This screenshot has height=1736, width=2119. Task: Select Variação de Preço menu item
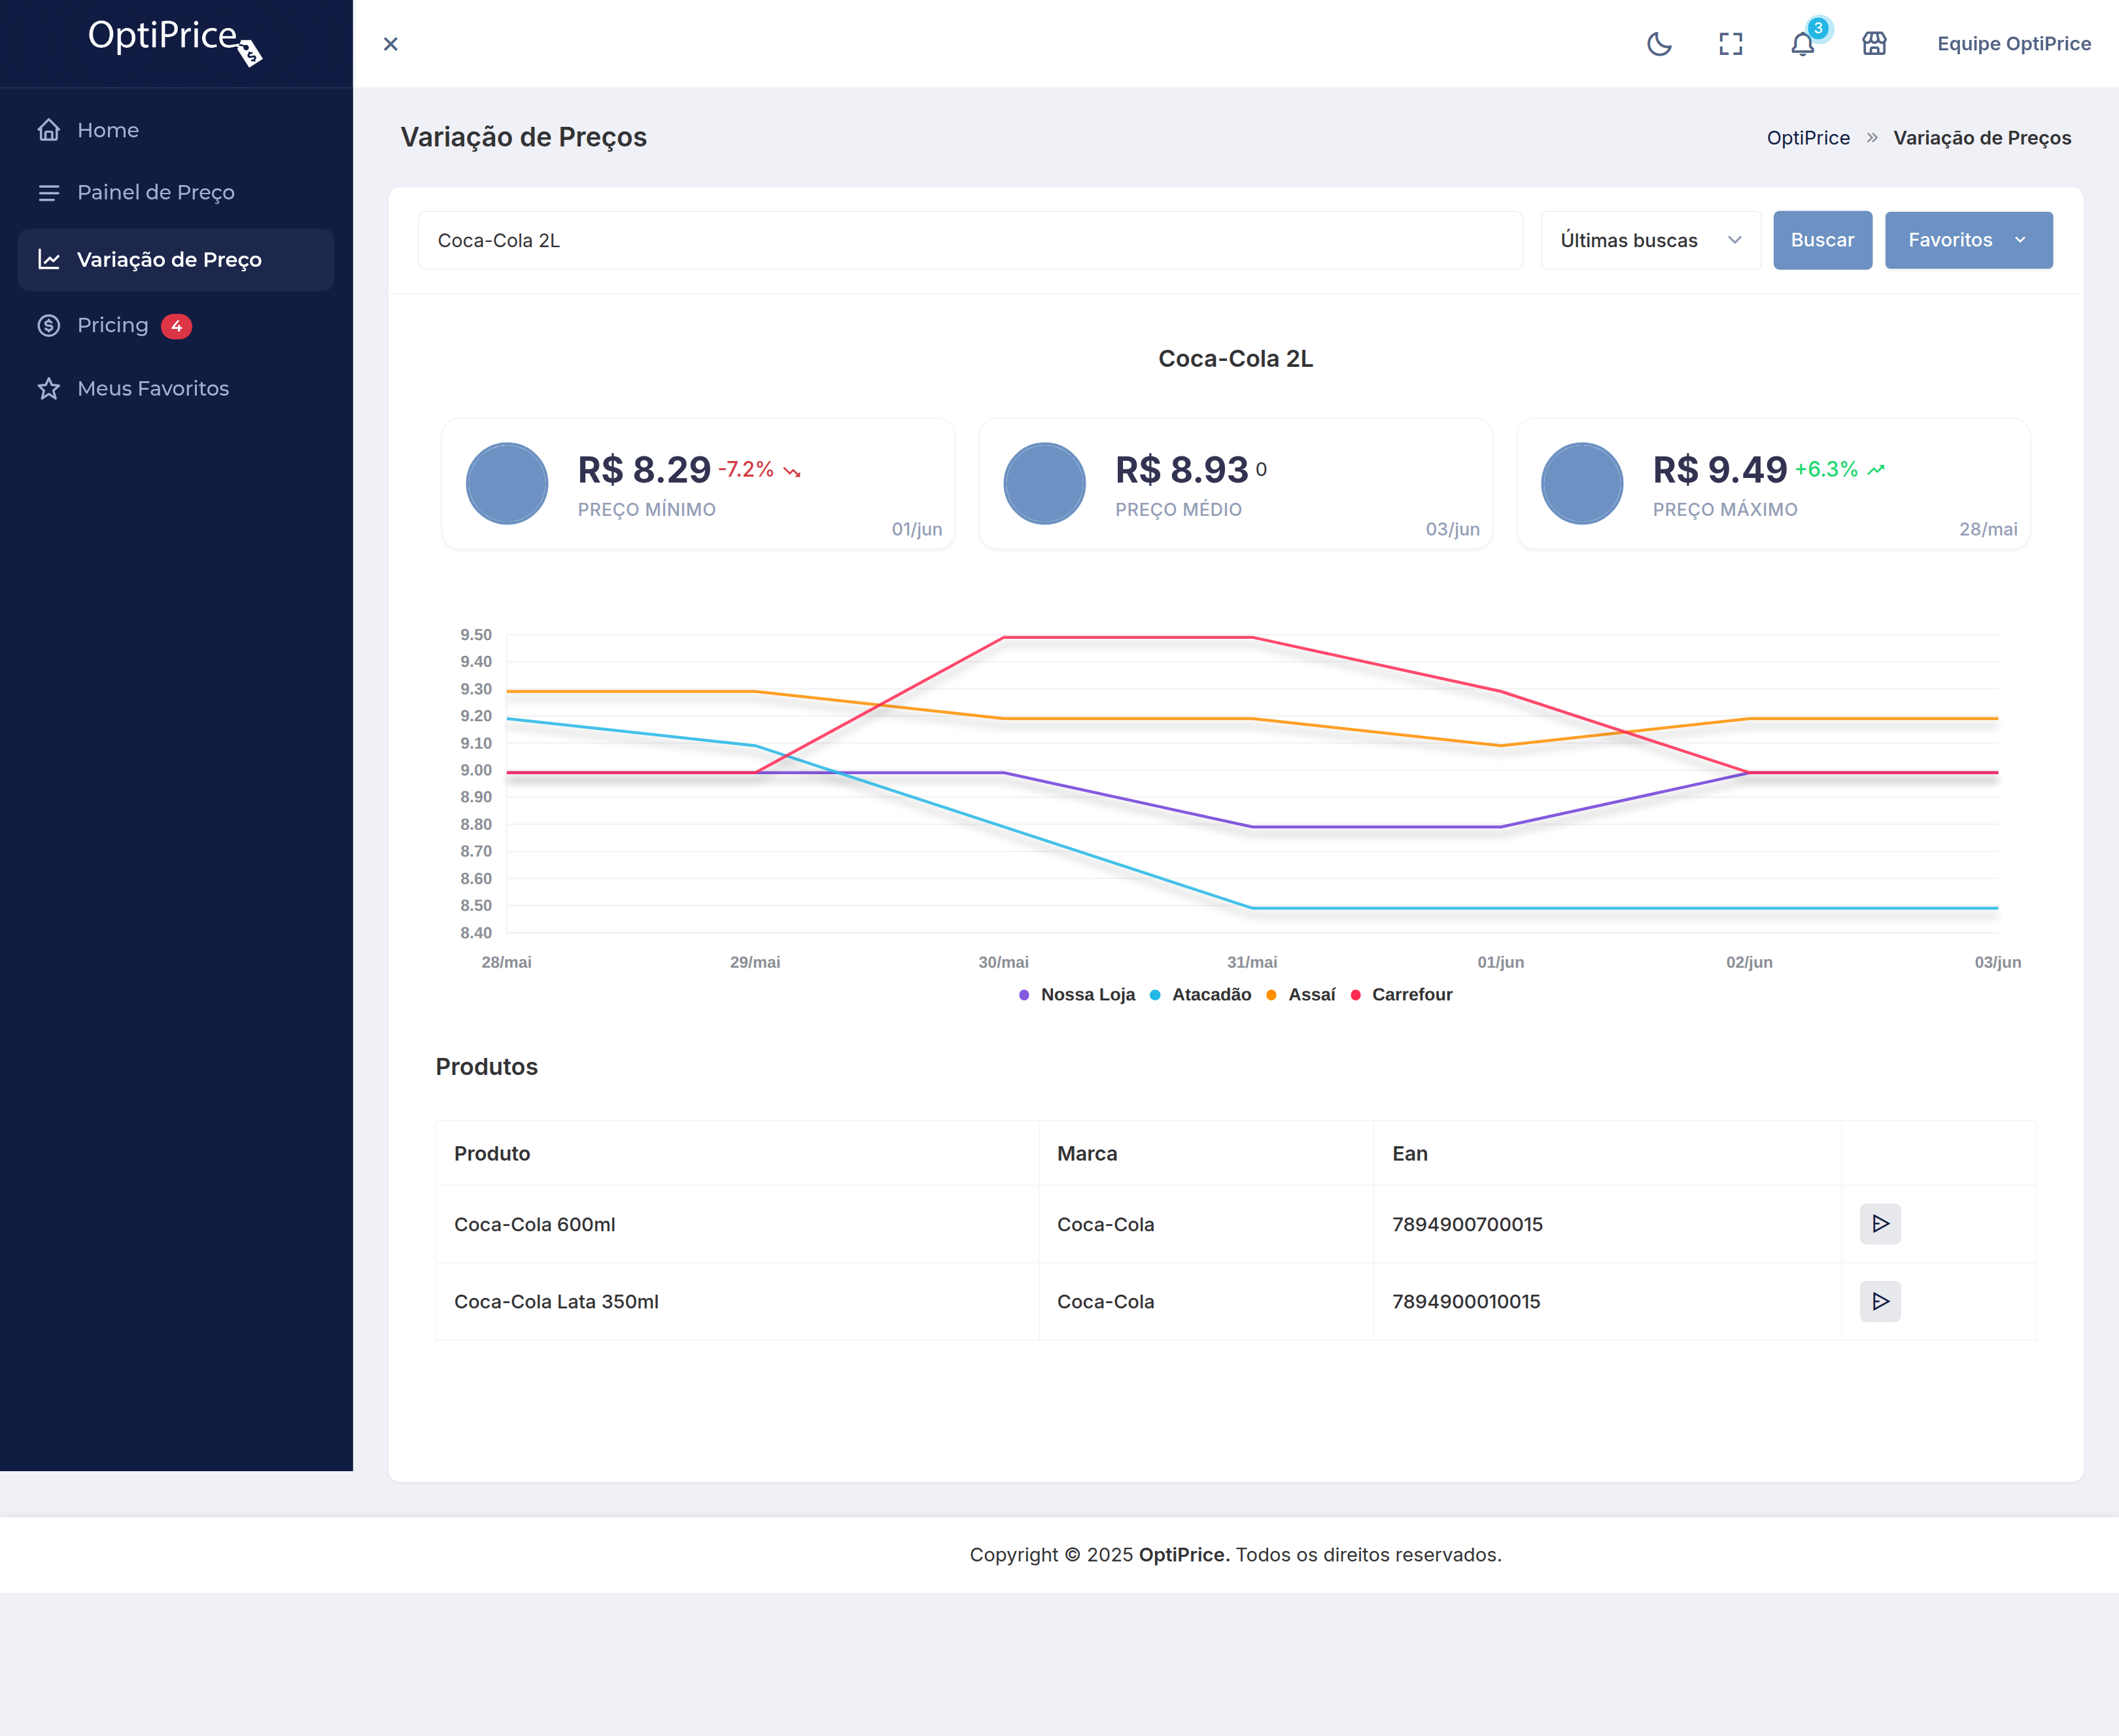point(176,260)
